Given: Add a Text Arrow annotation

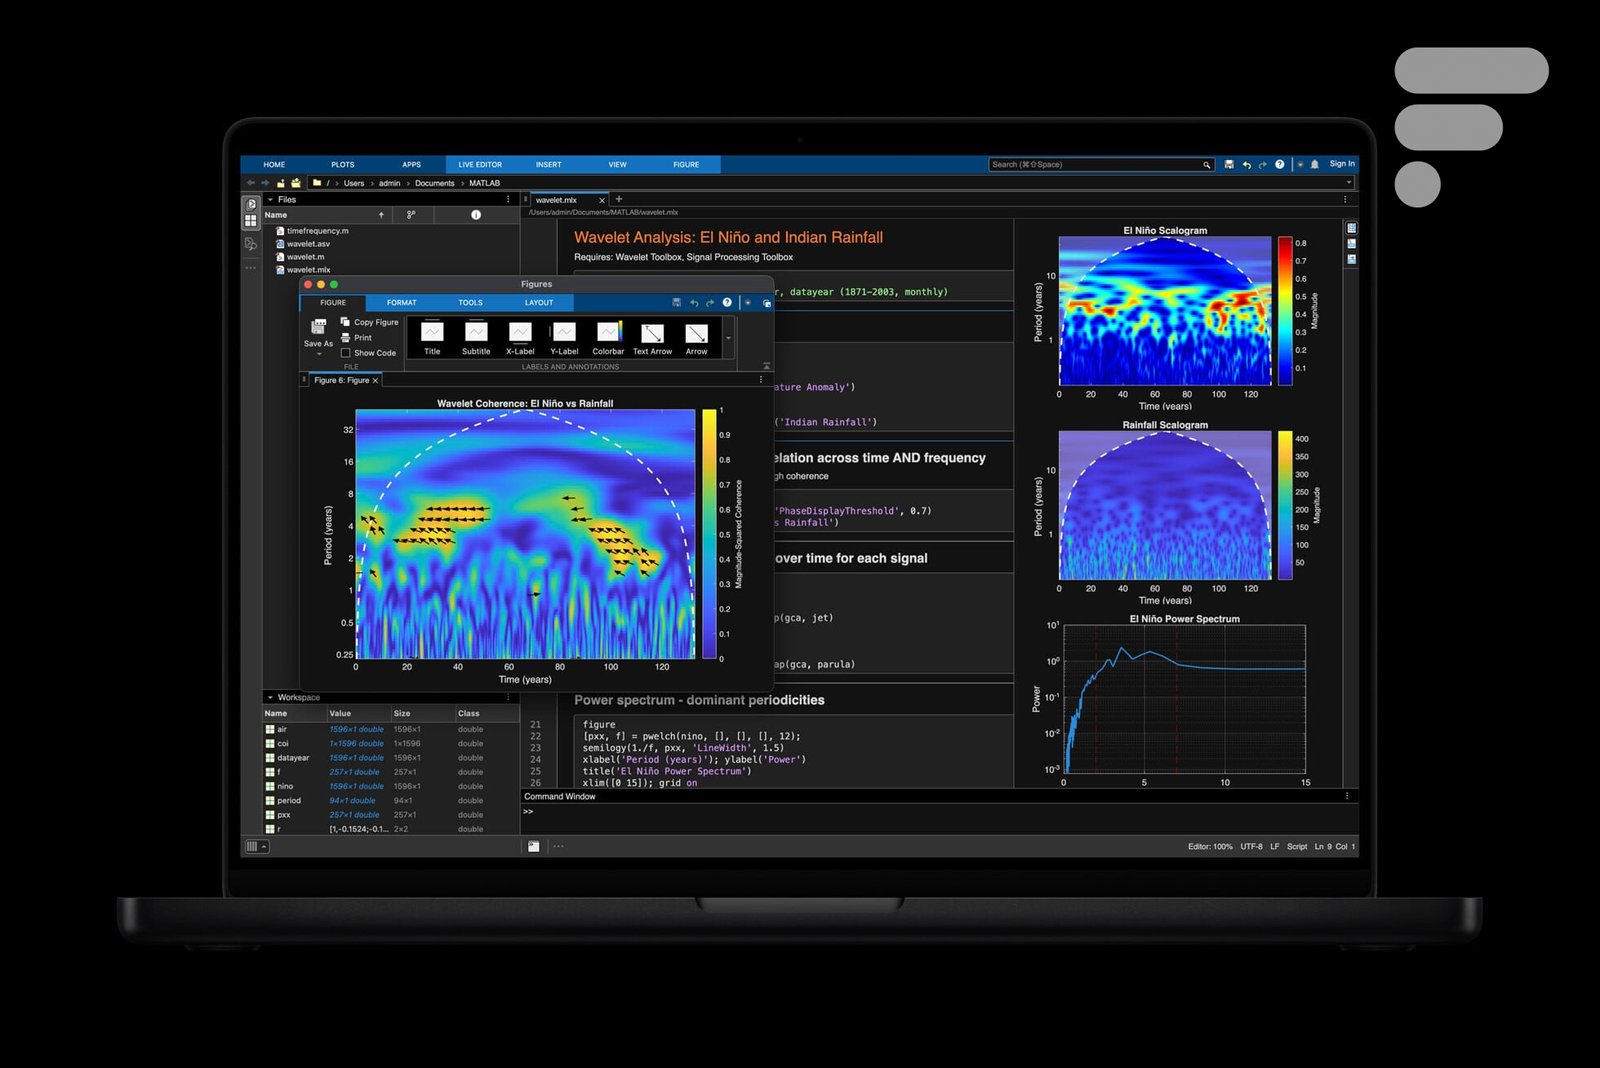Looking at the screenshot, I should pyautogui.click(x=652, y=334).
